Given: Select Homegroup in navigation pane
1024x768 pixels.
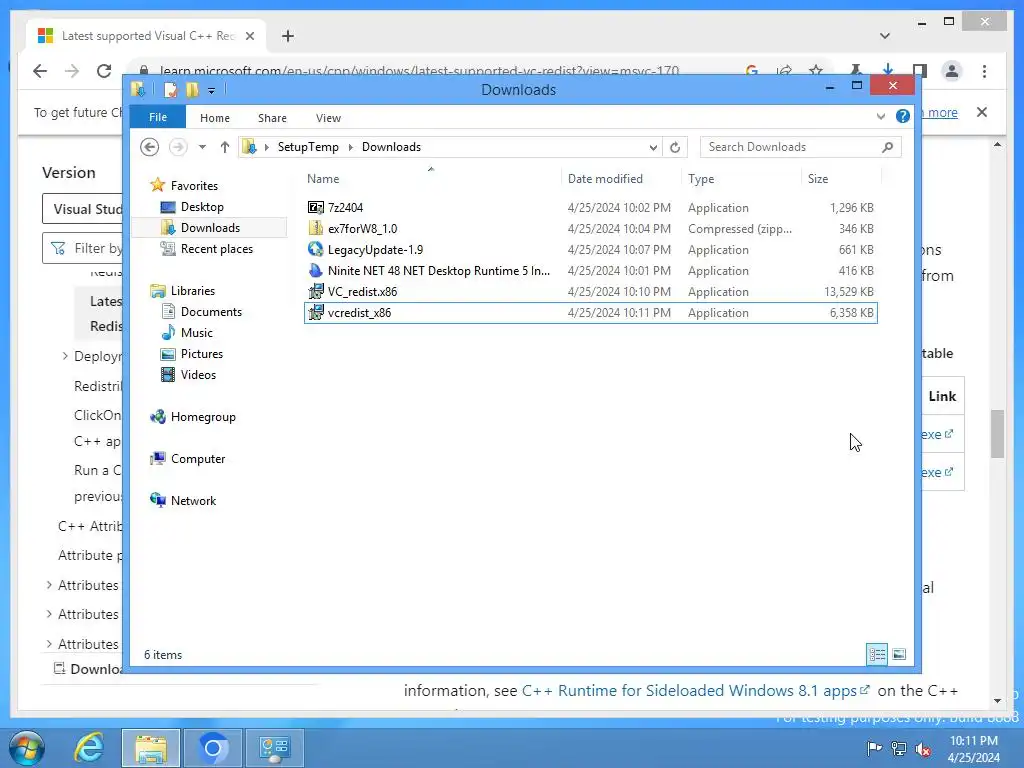Looking at the screenshot, I should coord(203,417).
